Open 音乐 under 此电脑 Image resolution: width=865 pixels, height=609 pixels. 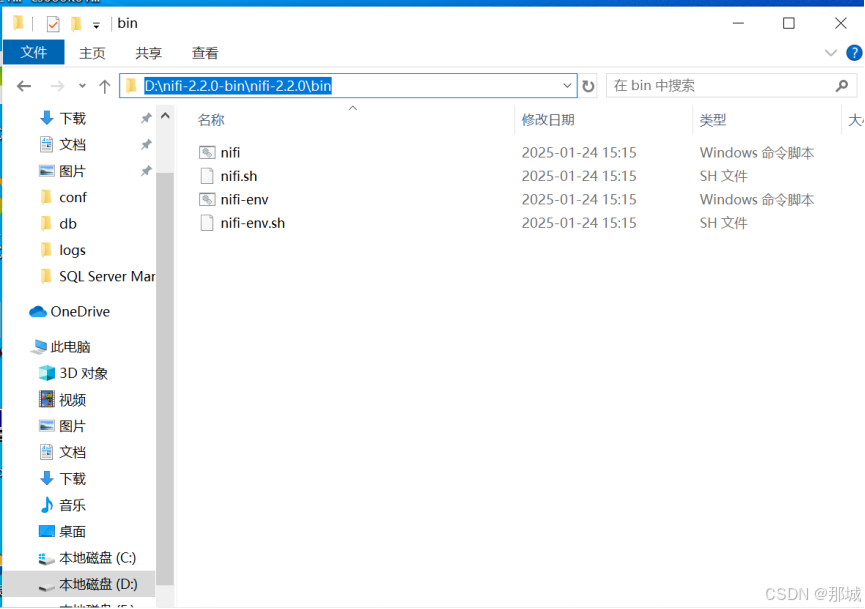(x=72, y=505)
